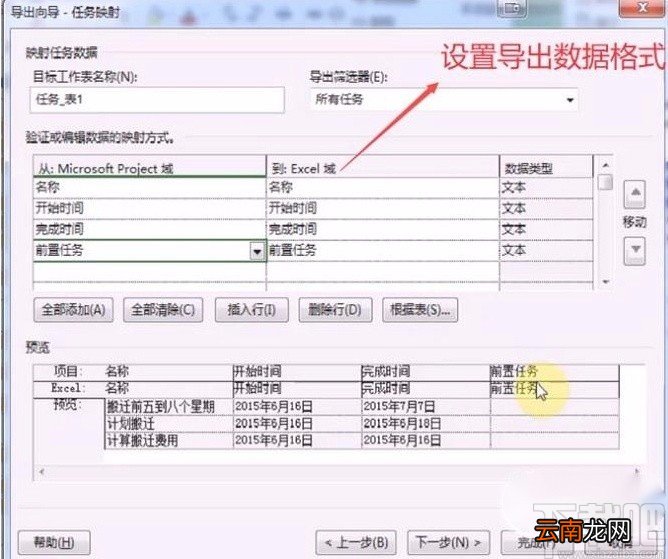Open dropdown arrow in 前置任务 cell
Screen dimensions: 668x559
point(257,251)
